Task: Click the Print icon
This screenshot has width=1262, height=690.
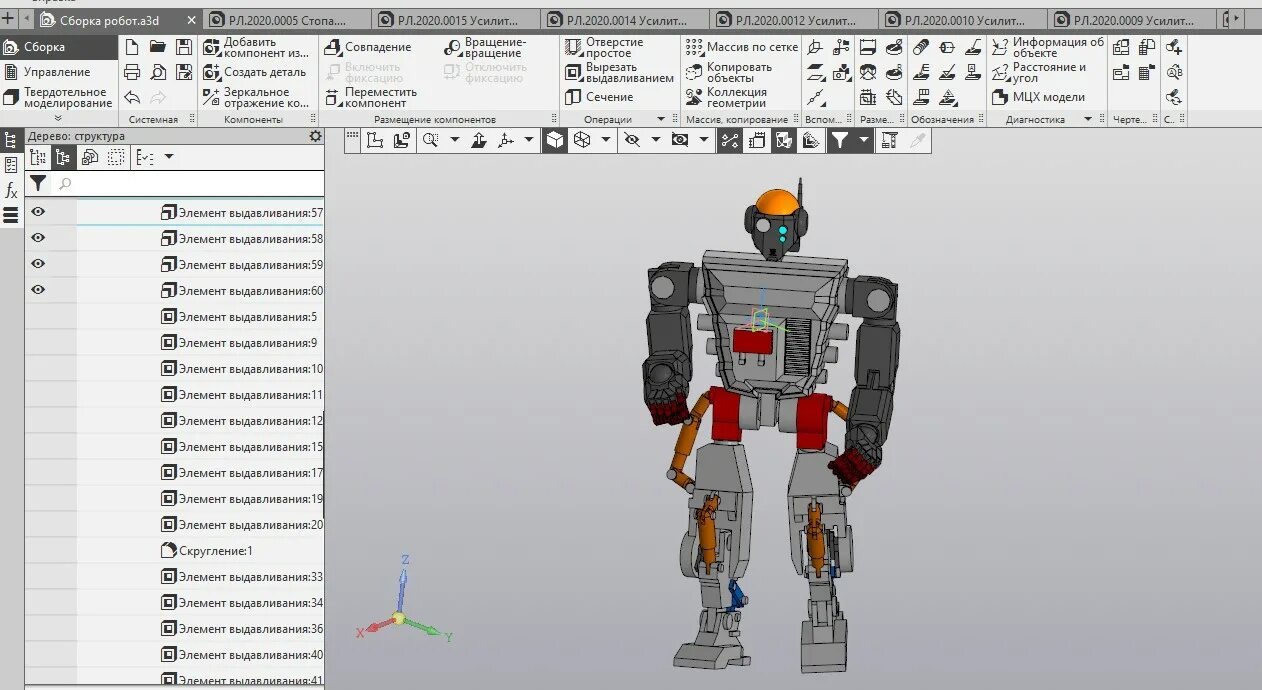Action: [132, 72]
